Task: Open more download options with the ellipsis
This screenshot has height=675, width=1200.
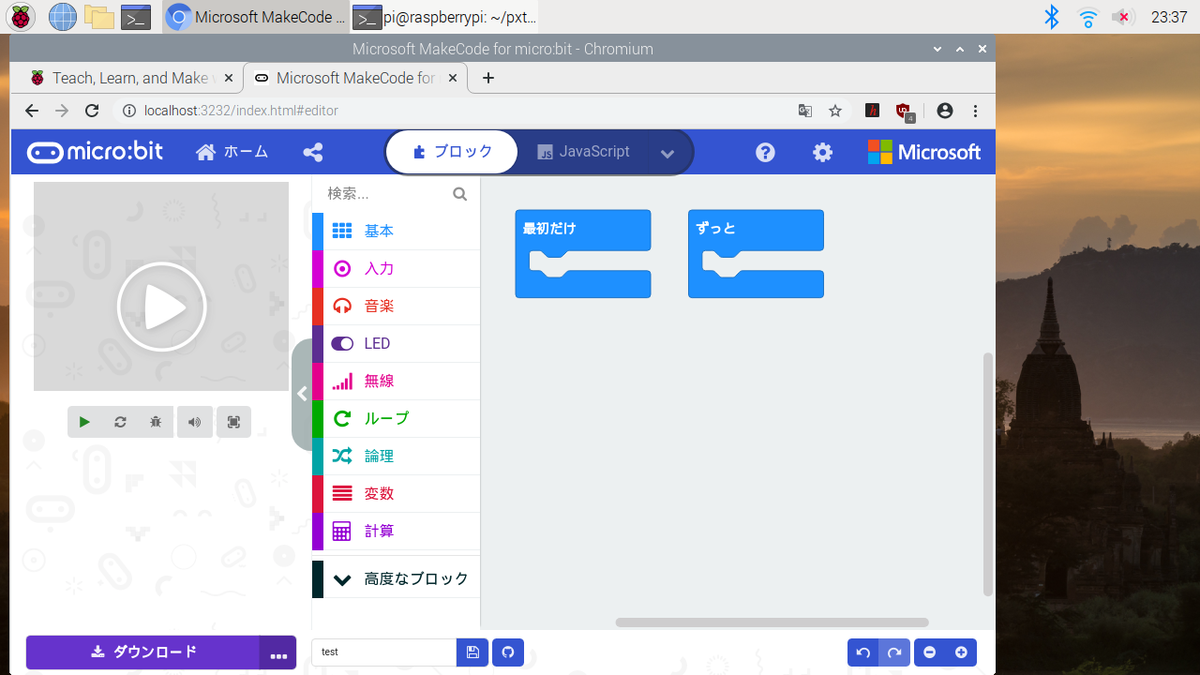Action: [x=279, y=653]
